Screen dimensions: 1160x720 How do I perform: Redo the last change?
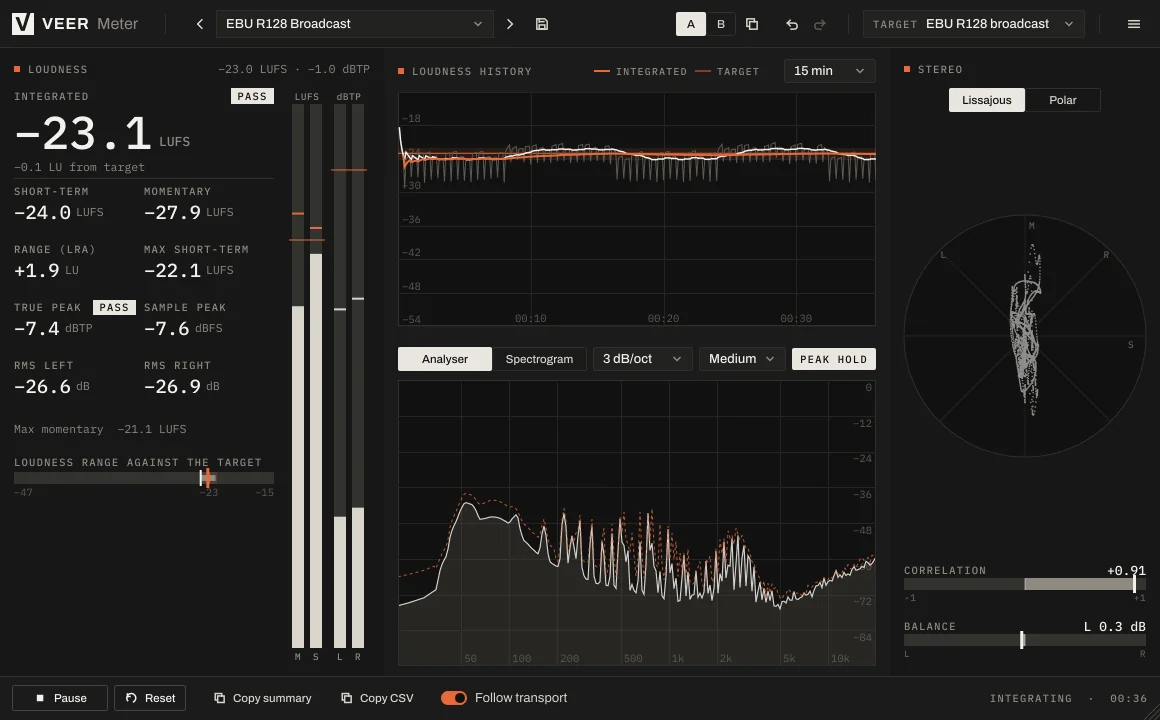820,24
